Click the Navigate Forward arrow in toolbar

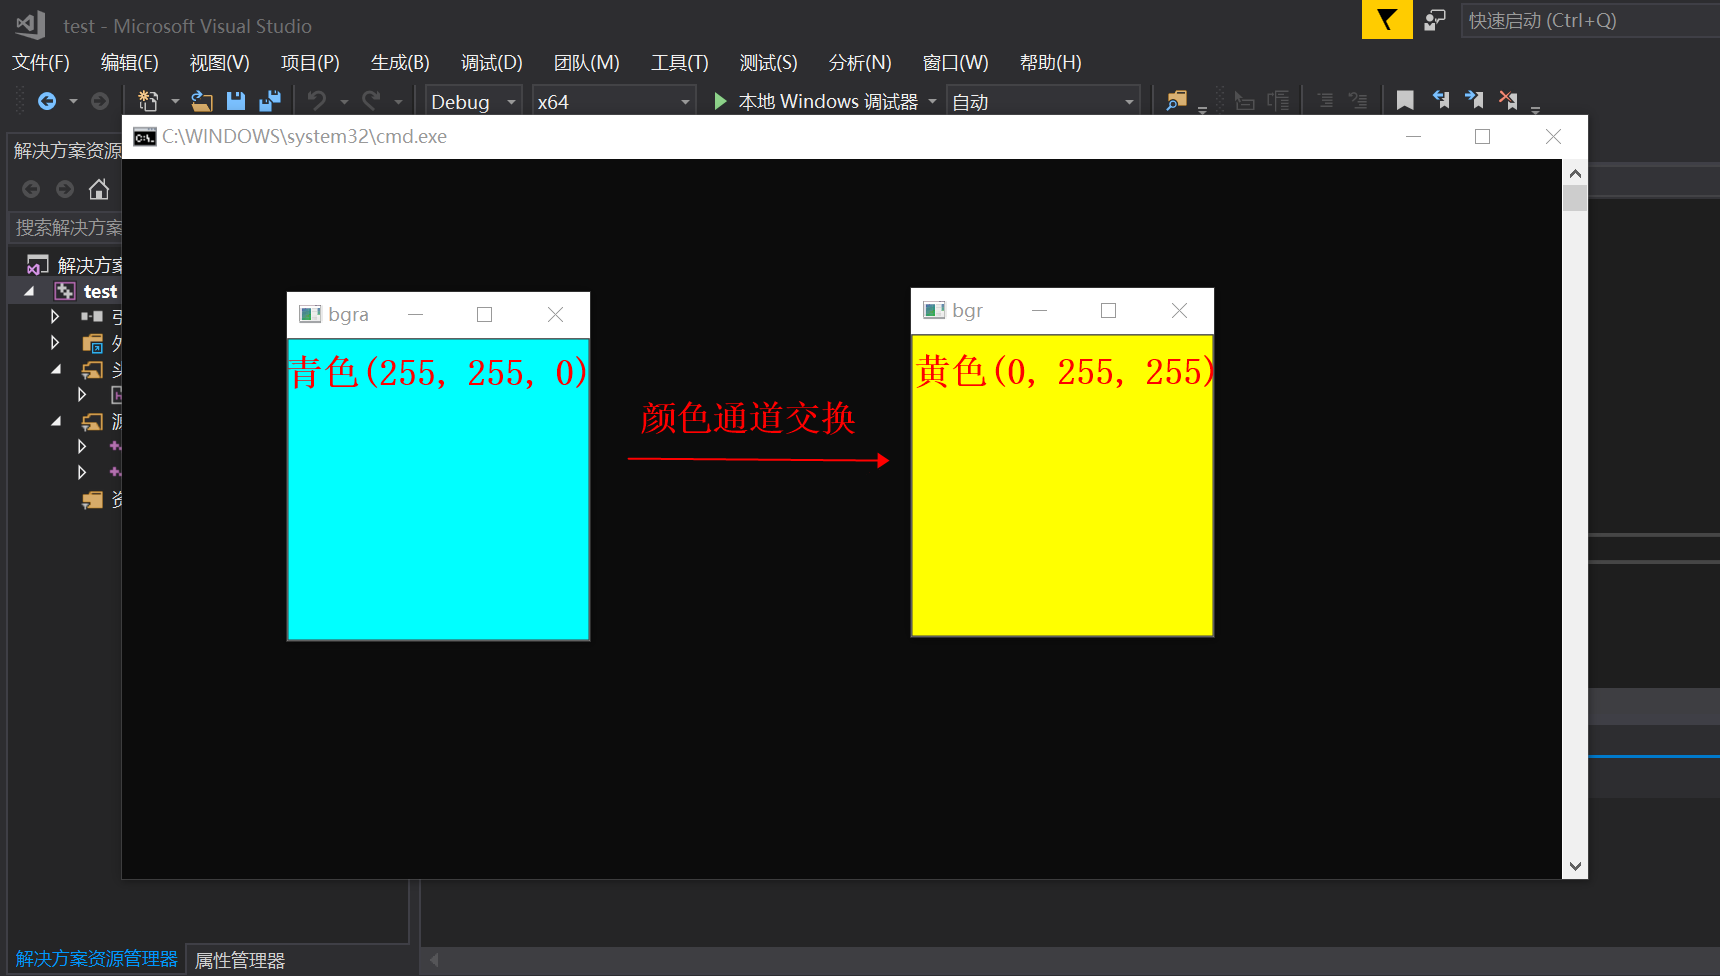(x=99, y=101)
